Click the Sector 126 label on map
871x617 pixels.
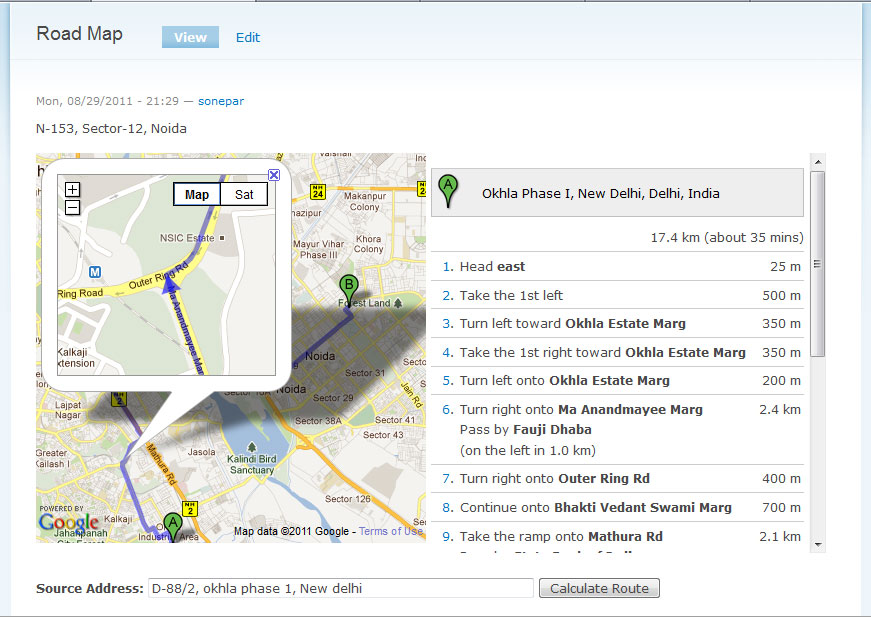coord(348,499)
